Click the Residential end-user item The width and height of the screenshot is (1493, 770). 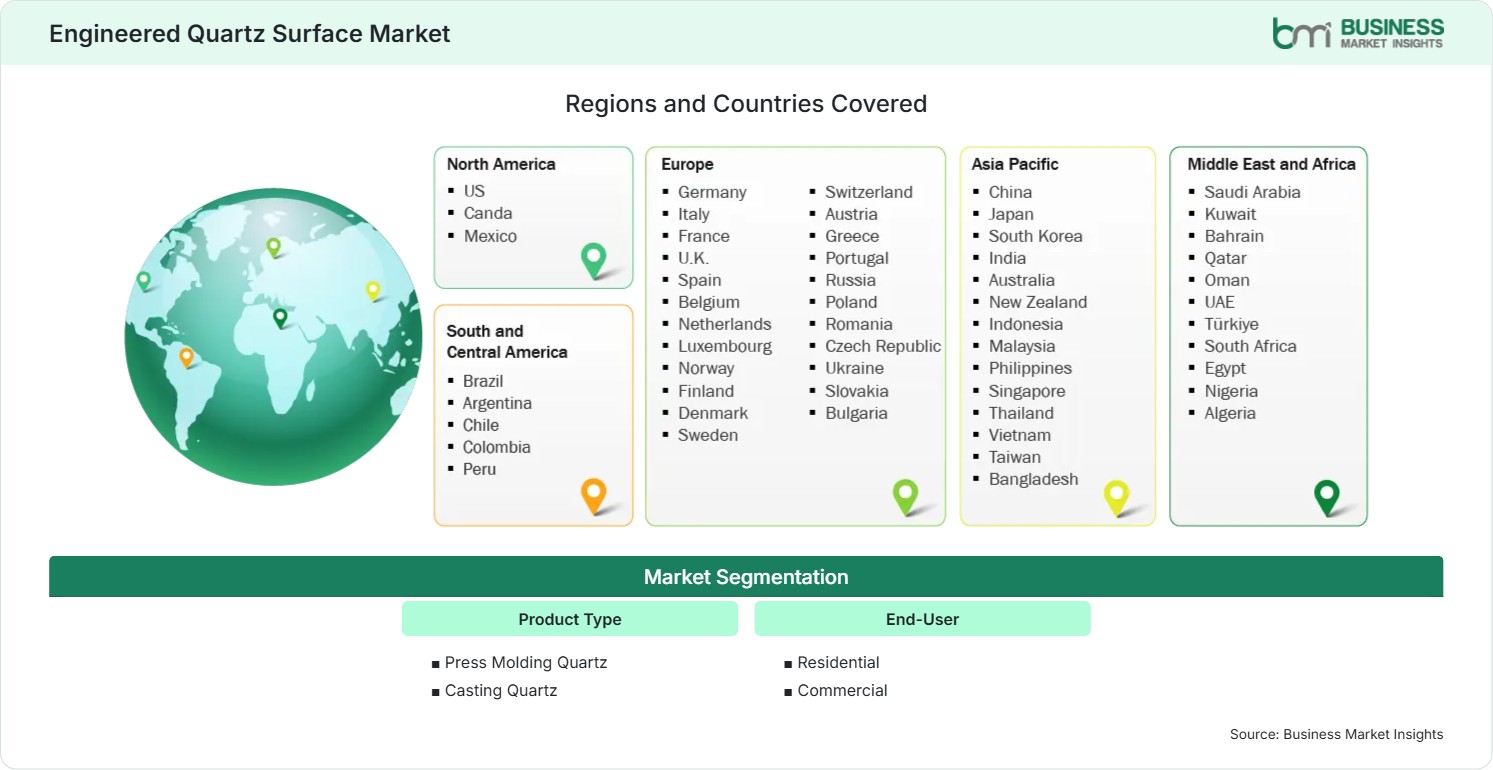839,662
